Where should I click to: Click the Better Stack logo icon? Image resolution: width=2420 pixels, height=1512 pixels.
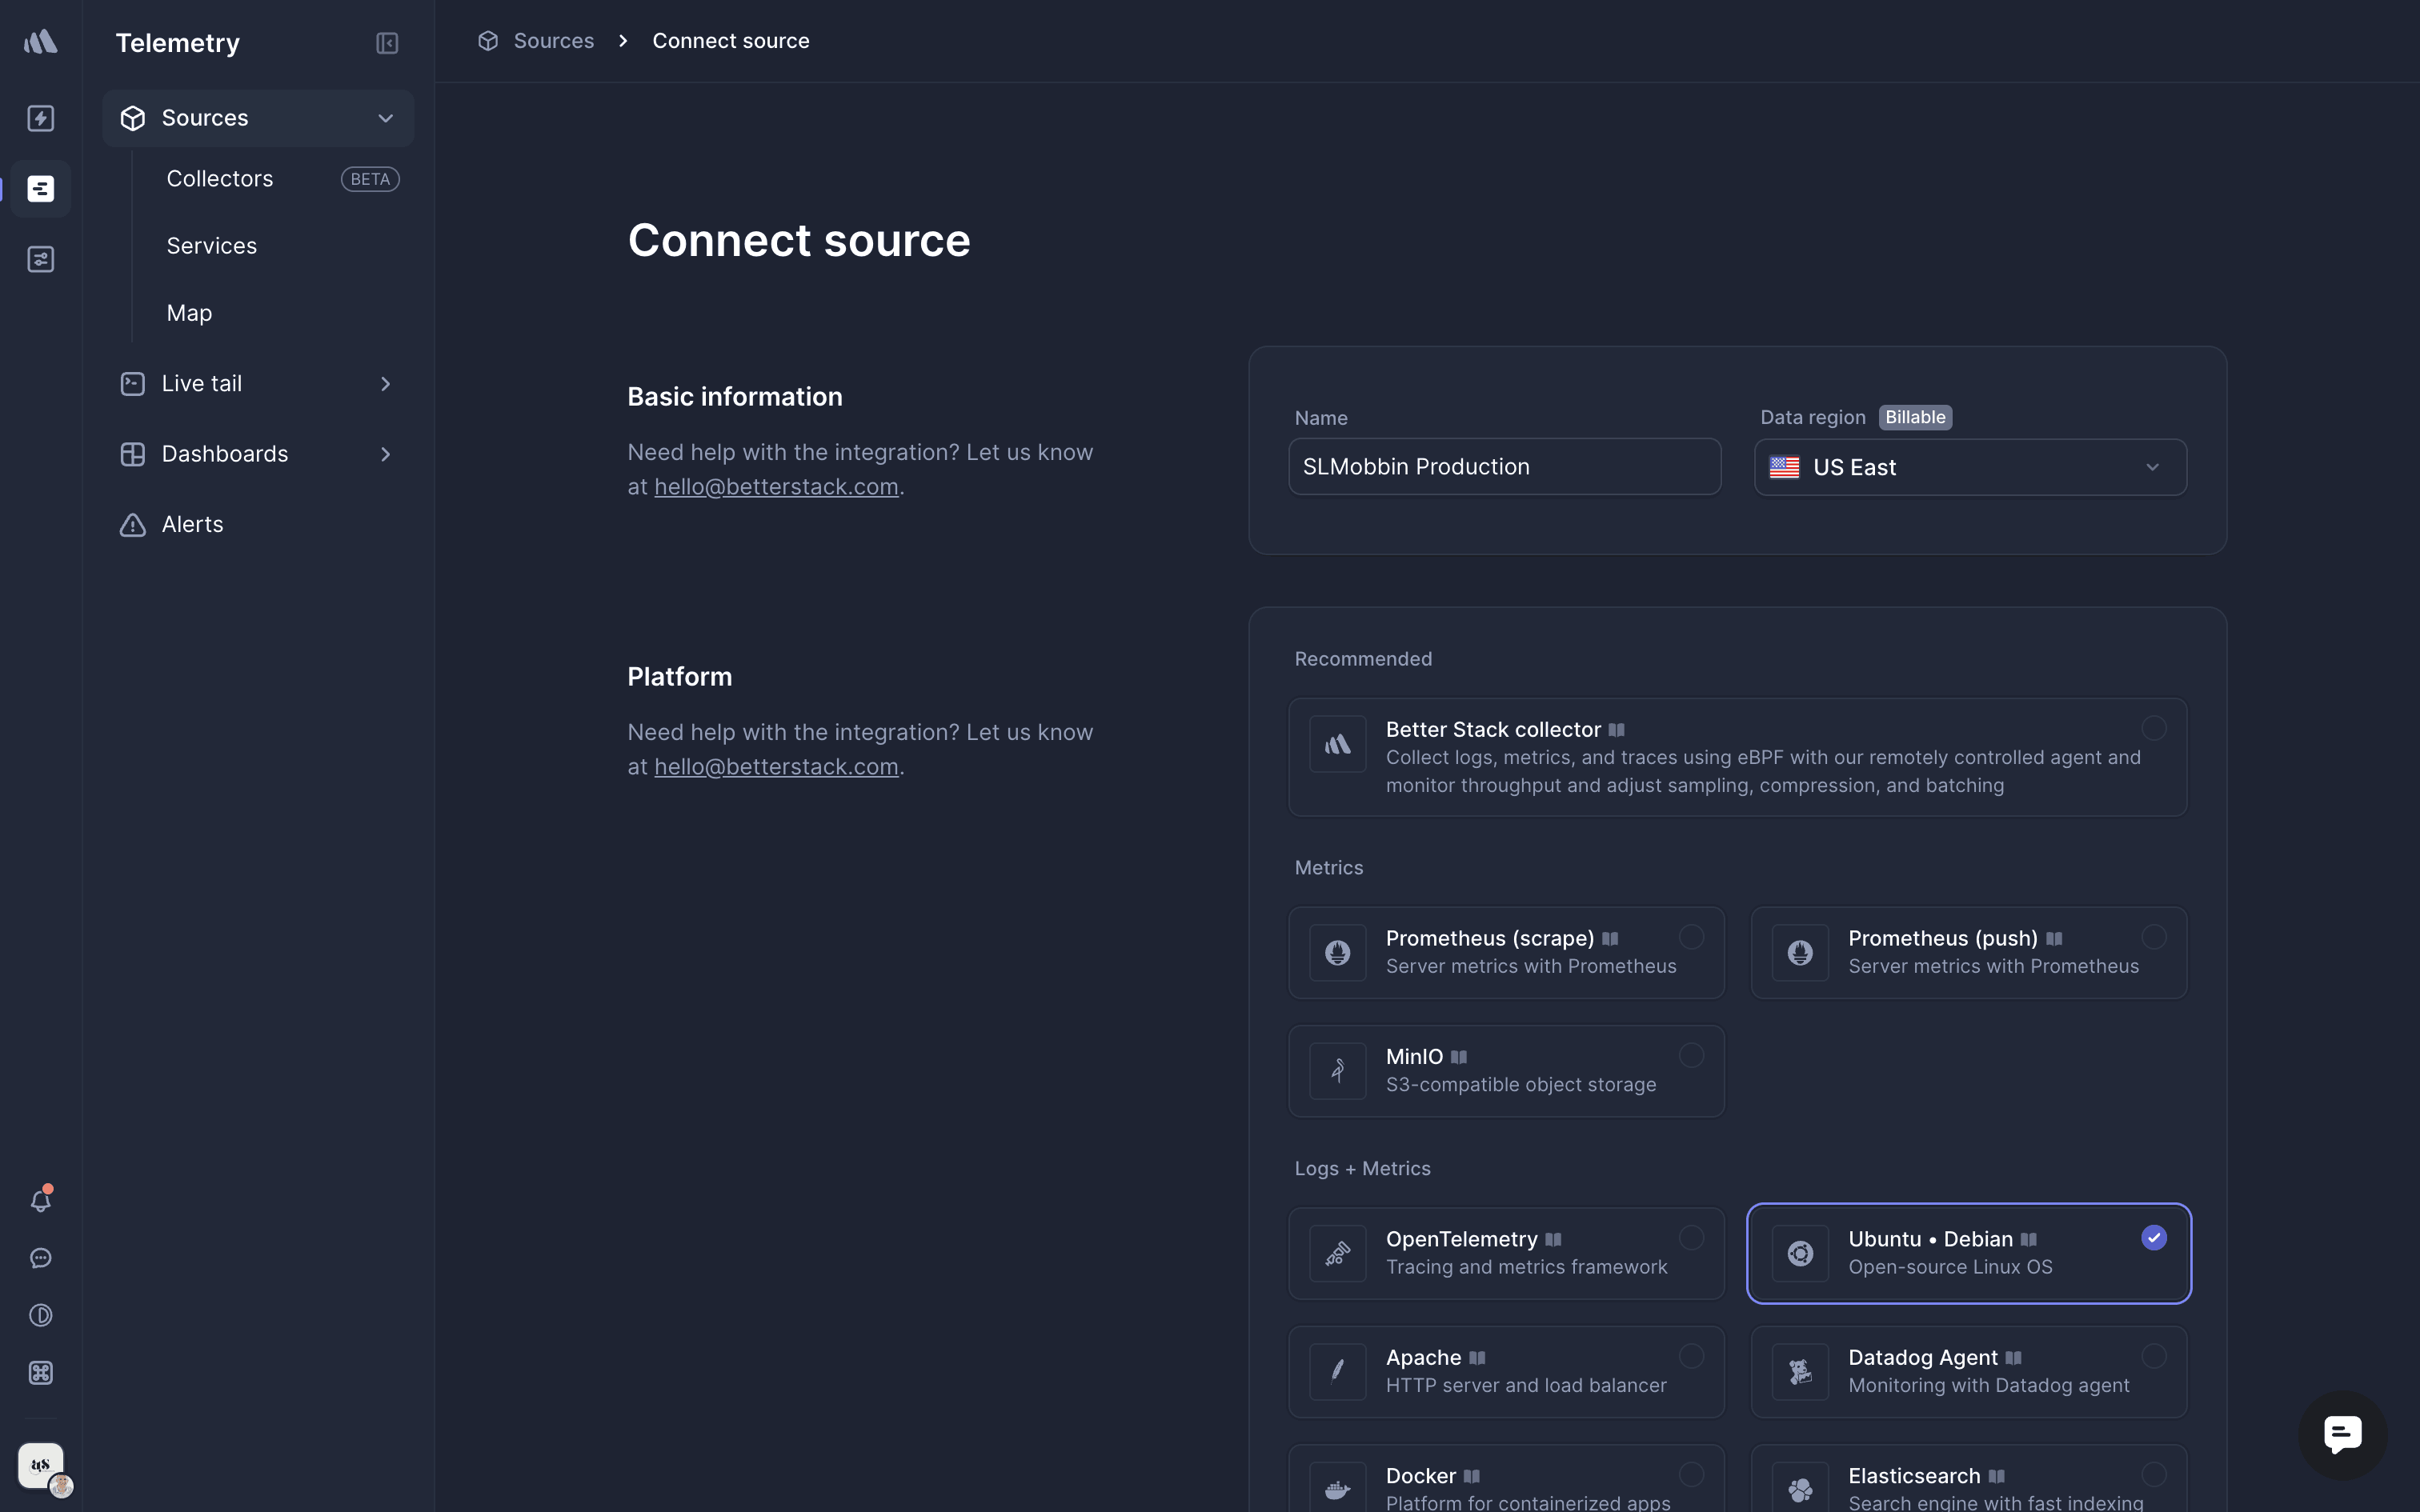(x=41, y=42)
